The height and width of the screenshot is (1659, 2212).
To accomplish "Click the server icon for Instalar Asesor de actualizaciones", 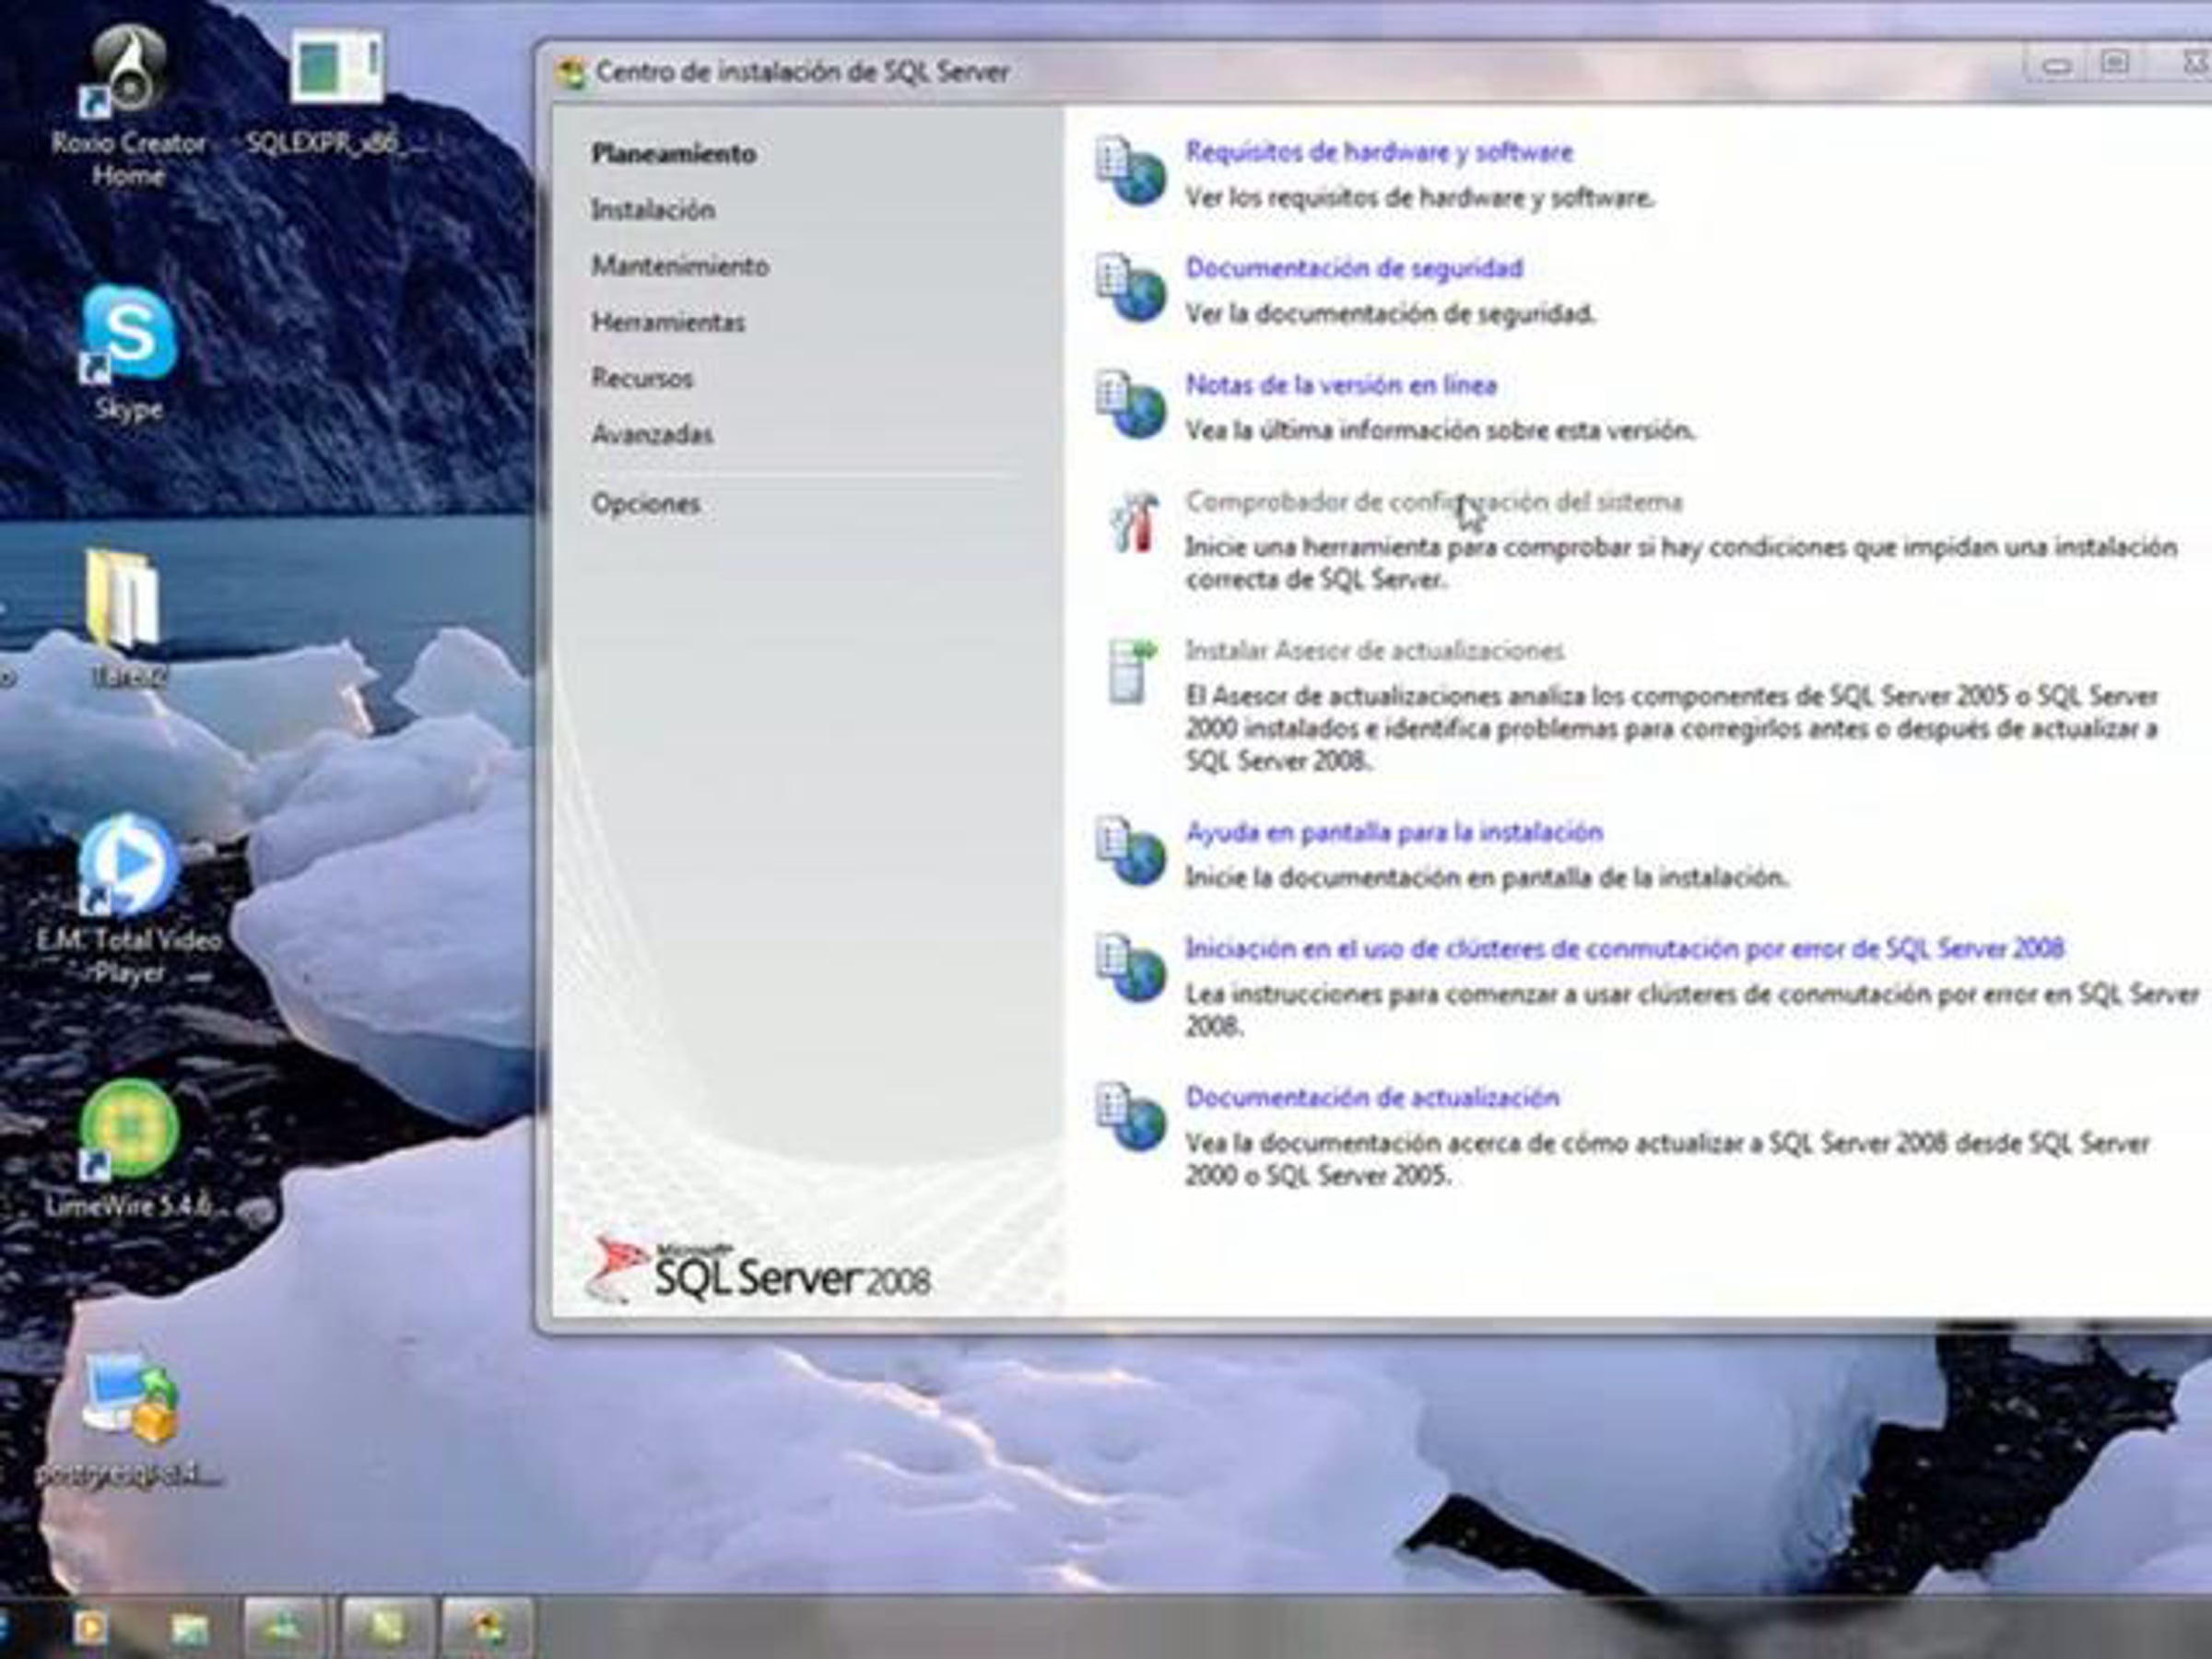I will tap(1132, 671).
